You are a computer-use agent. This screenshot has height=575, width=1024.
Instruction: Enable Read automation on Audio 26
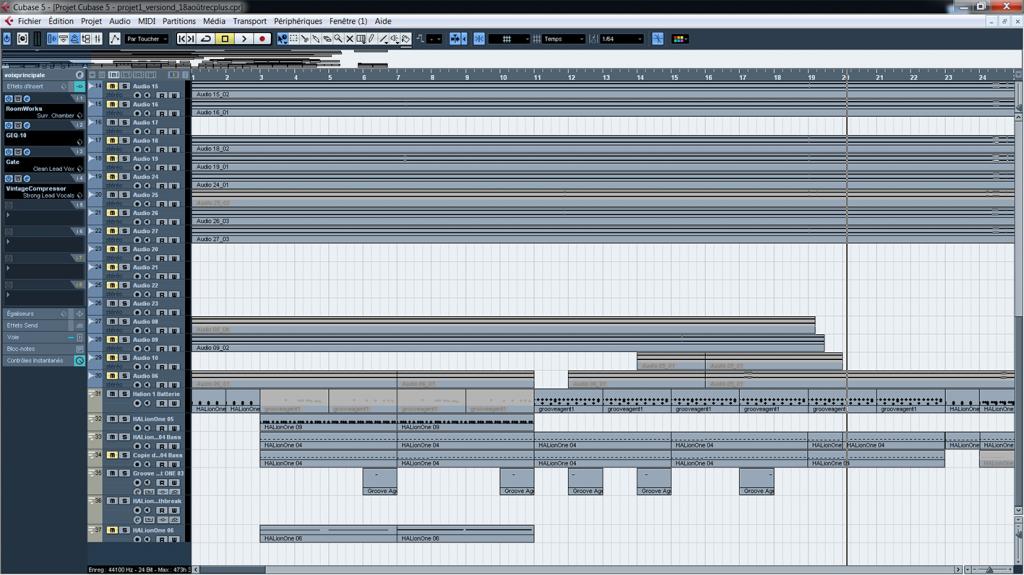tap(161, 222)
